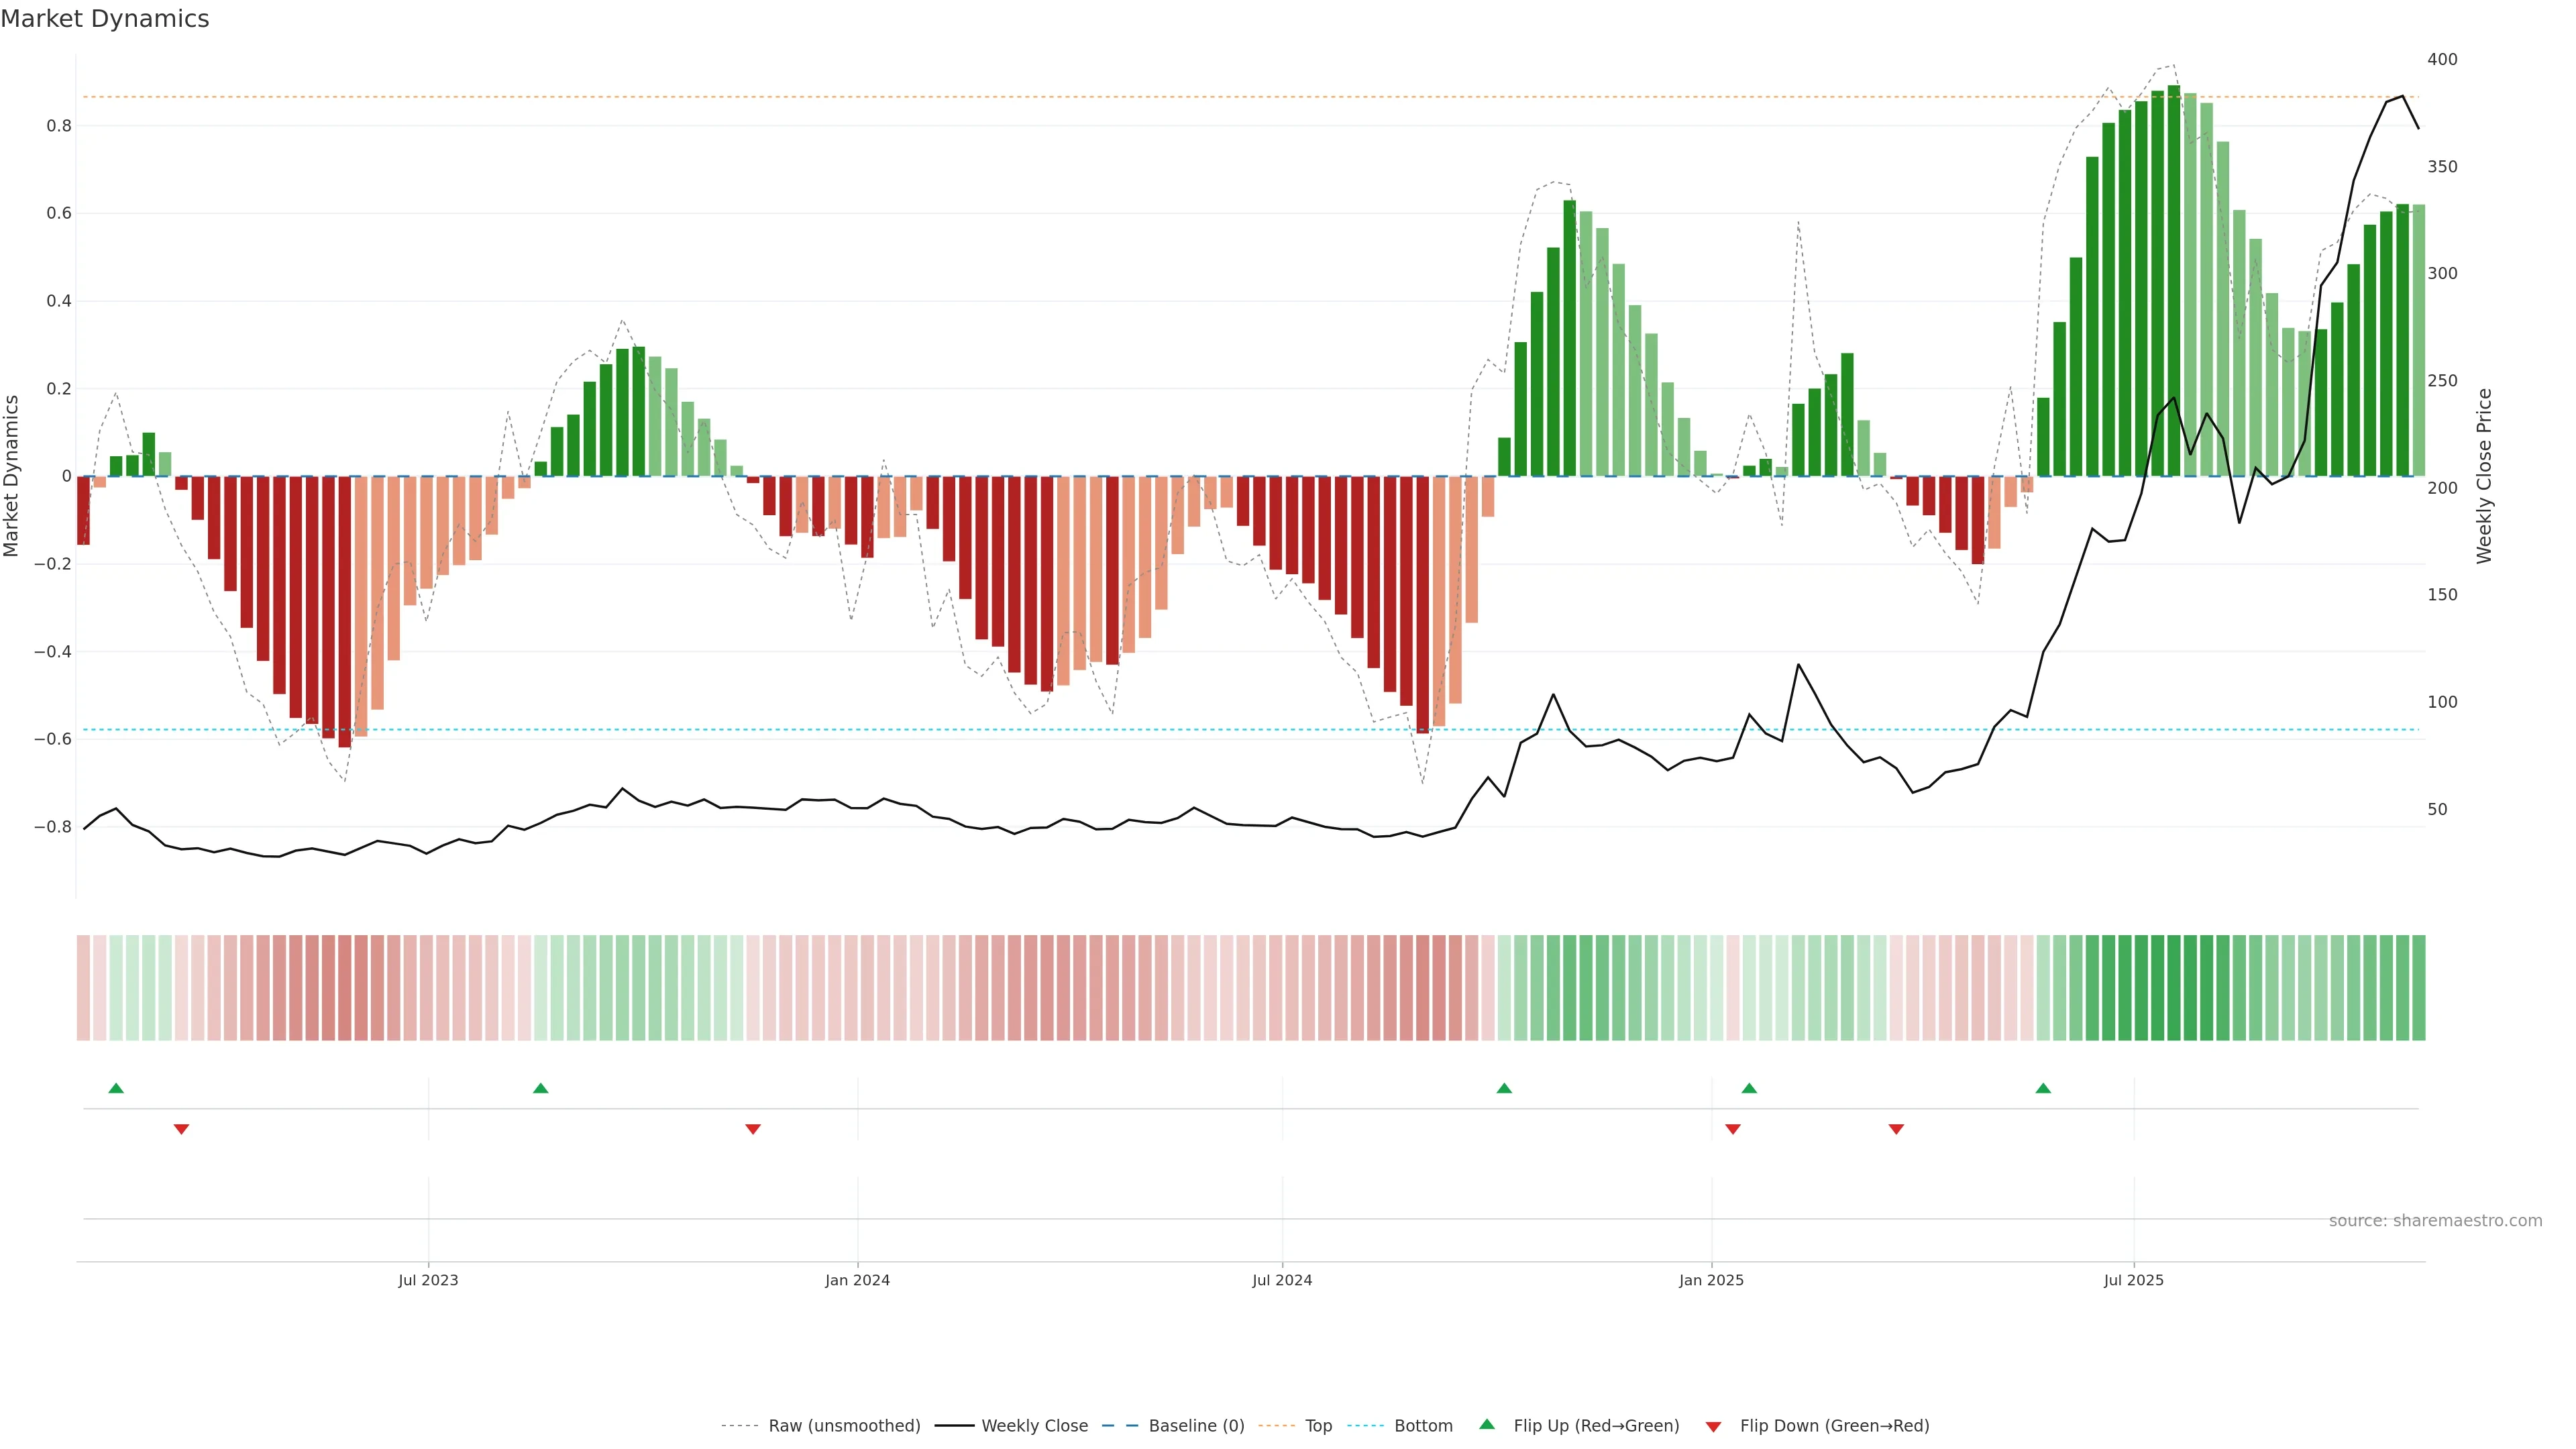
Task: Click the first red flip-down marker on the left
Action: [x=181, y=1129]
